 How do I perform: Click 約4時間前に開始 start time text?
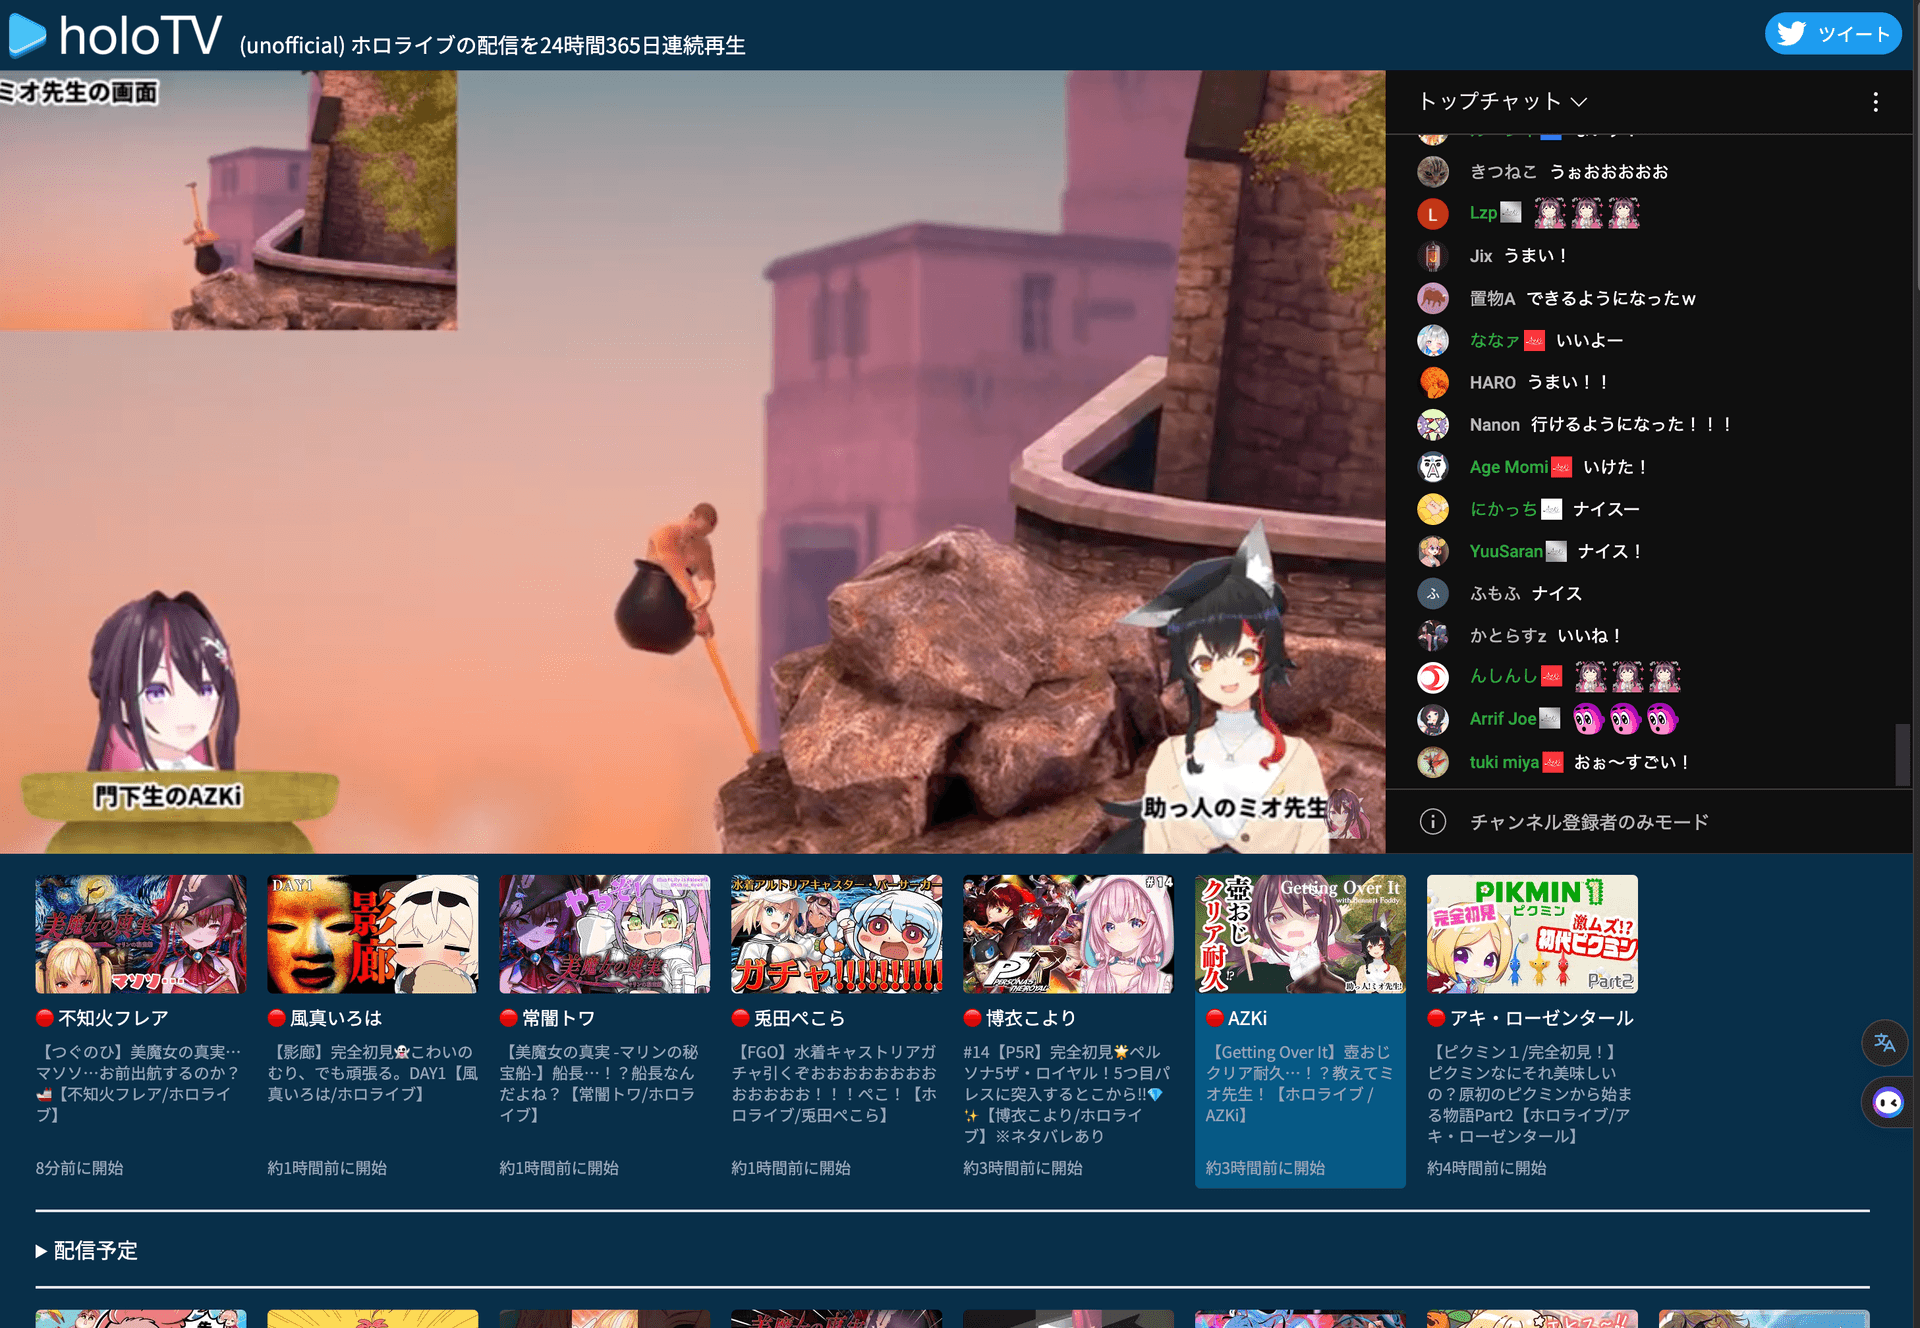1486,1168
